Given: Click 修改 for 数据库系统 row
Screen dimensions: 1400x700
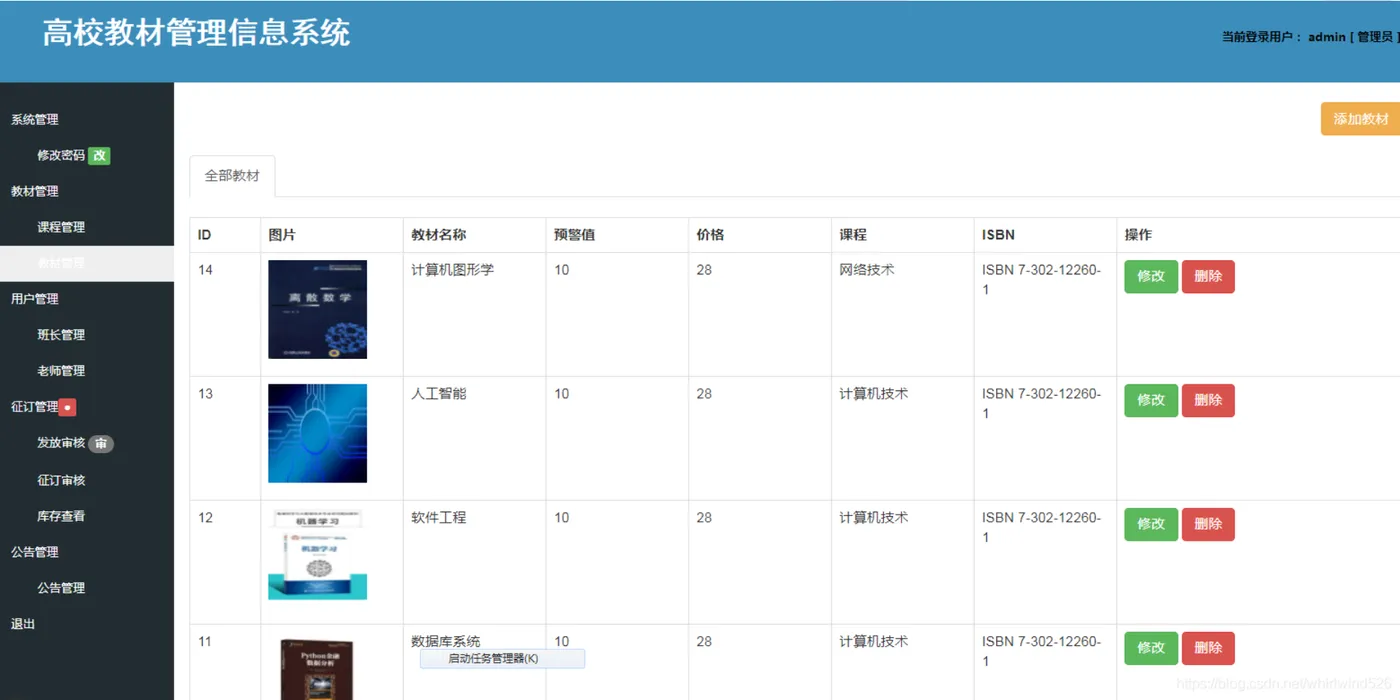Looking at the screenshot, I should (x=1151, y=648).
